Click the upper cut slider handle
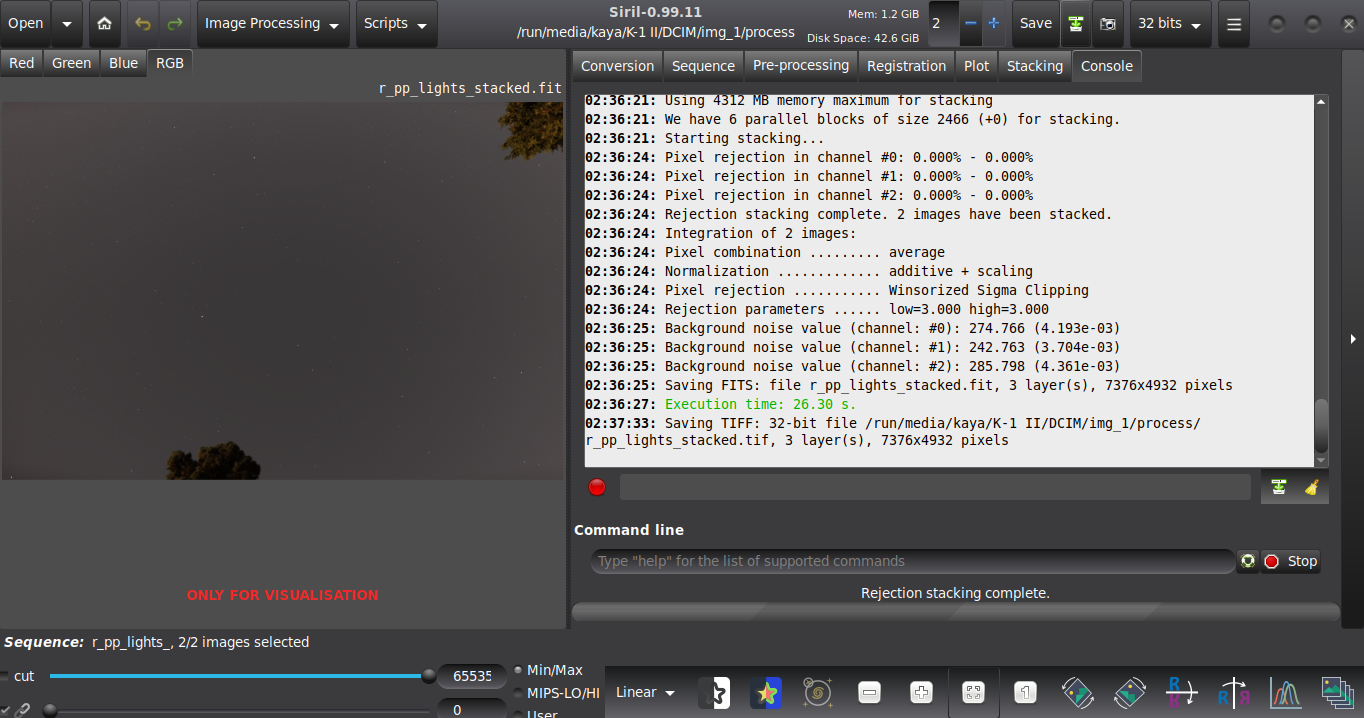This screenshot has width=1364, height=718. pos(429,676)
